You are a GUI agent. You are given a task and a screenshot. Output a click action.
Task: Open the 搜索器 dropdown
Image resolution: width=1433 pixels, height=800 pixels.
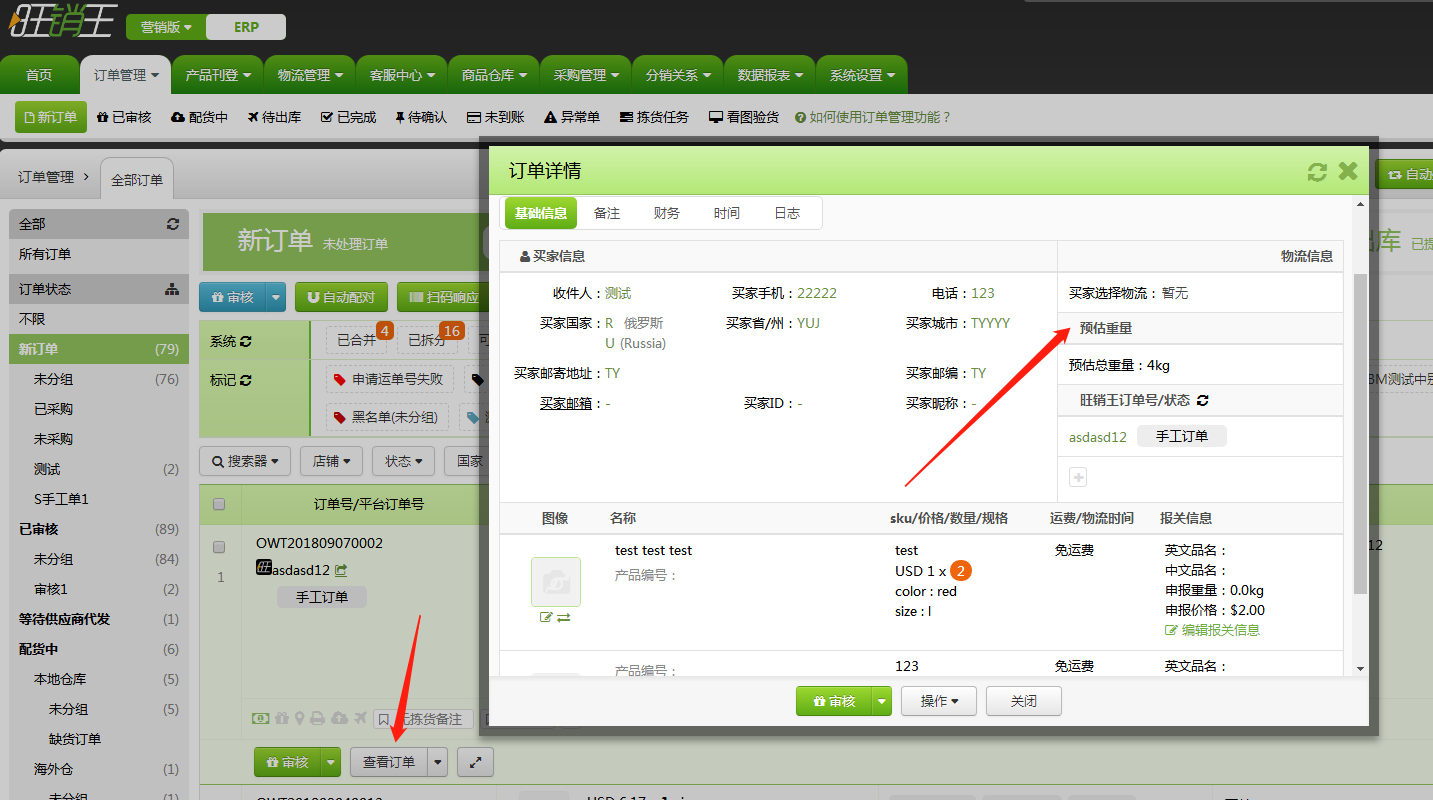click(x=245, y=461)
